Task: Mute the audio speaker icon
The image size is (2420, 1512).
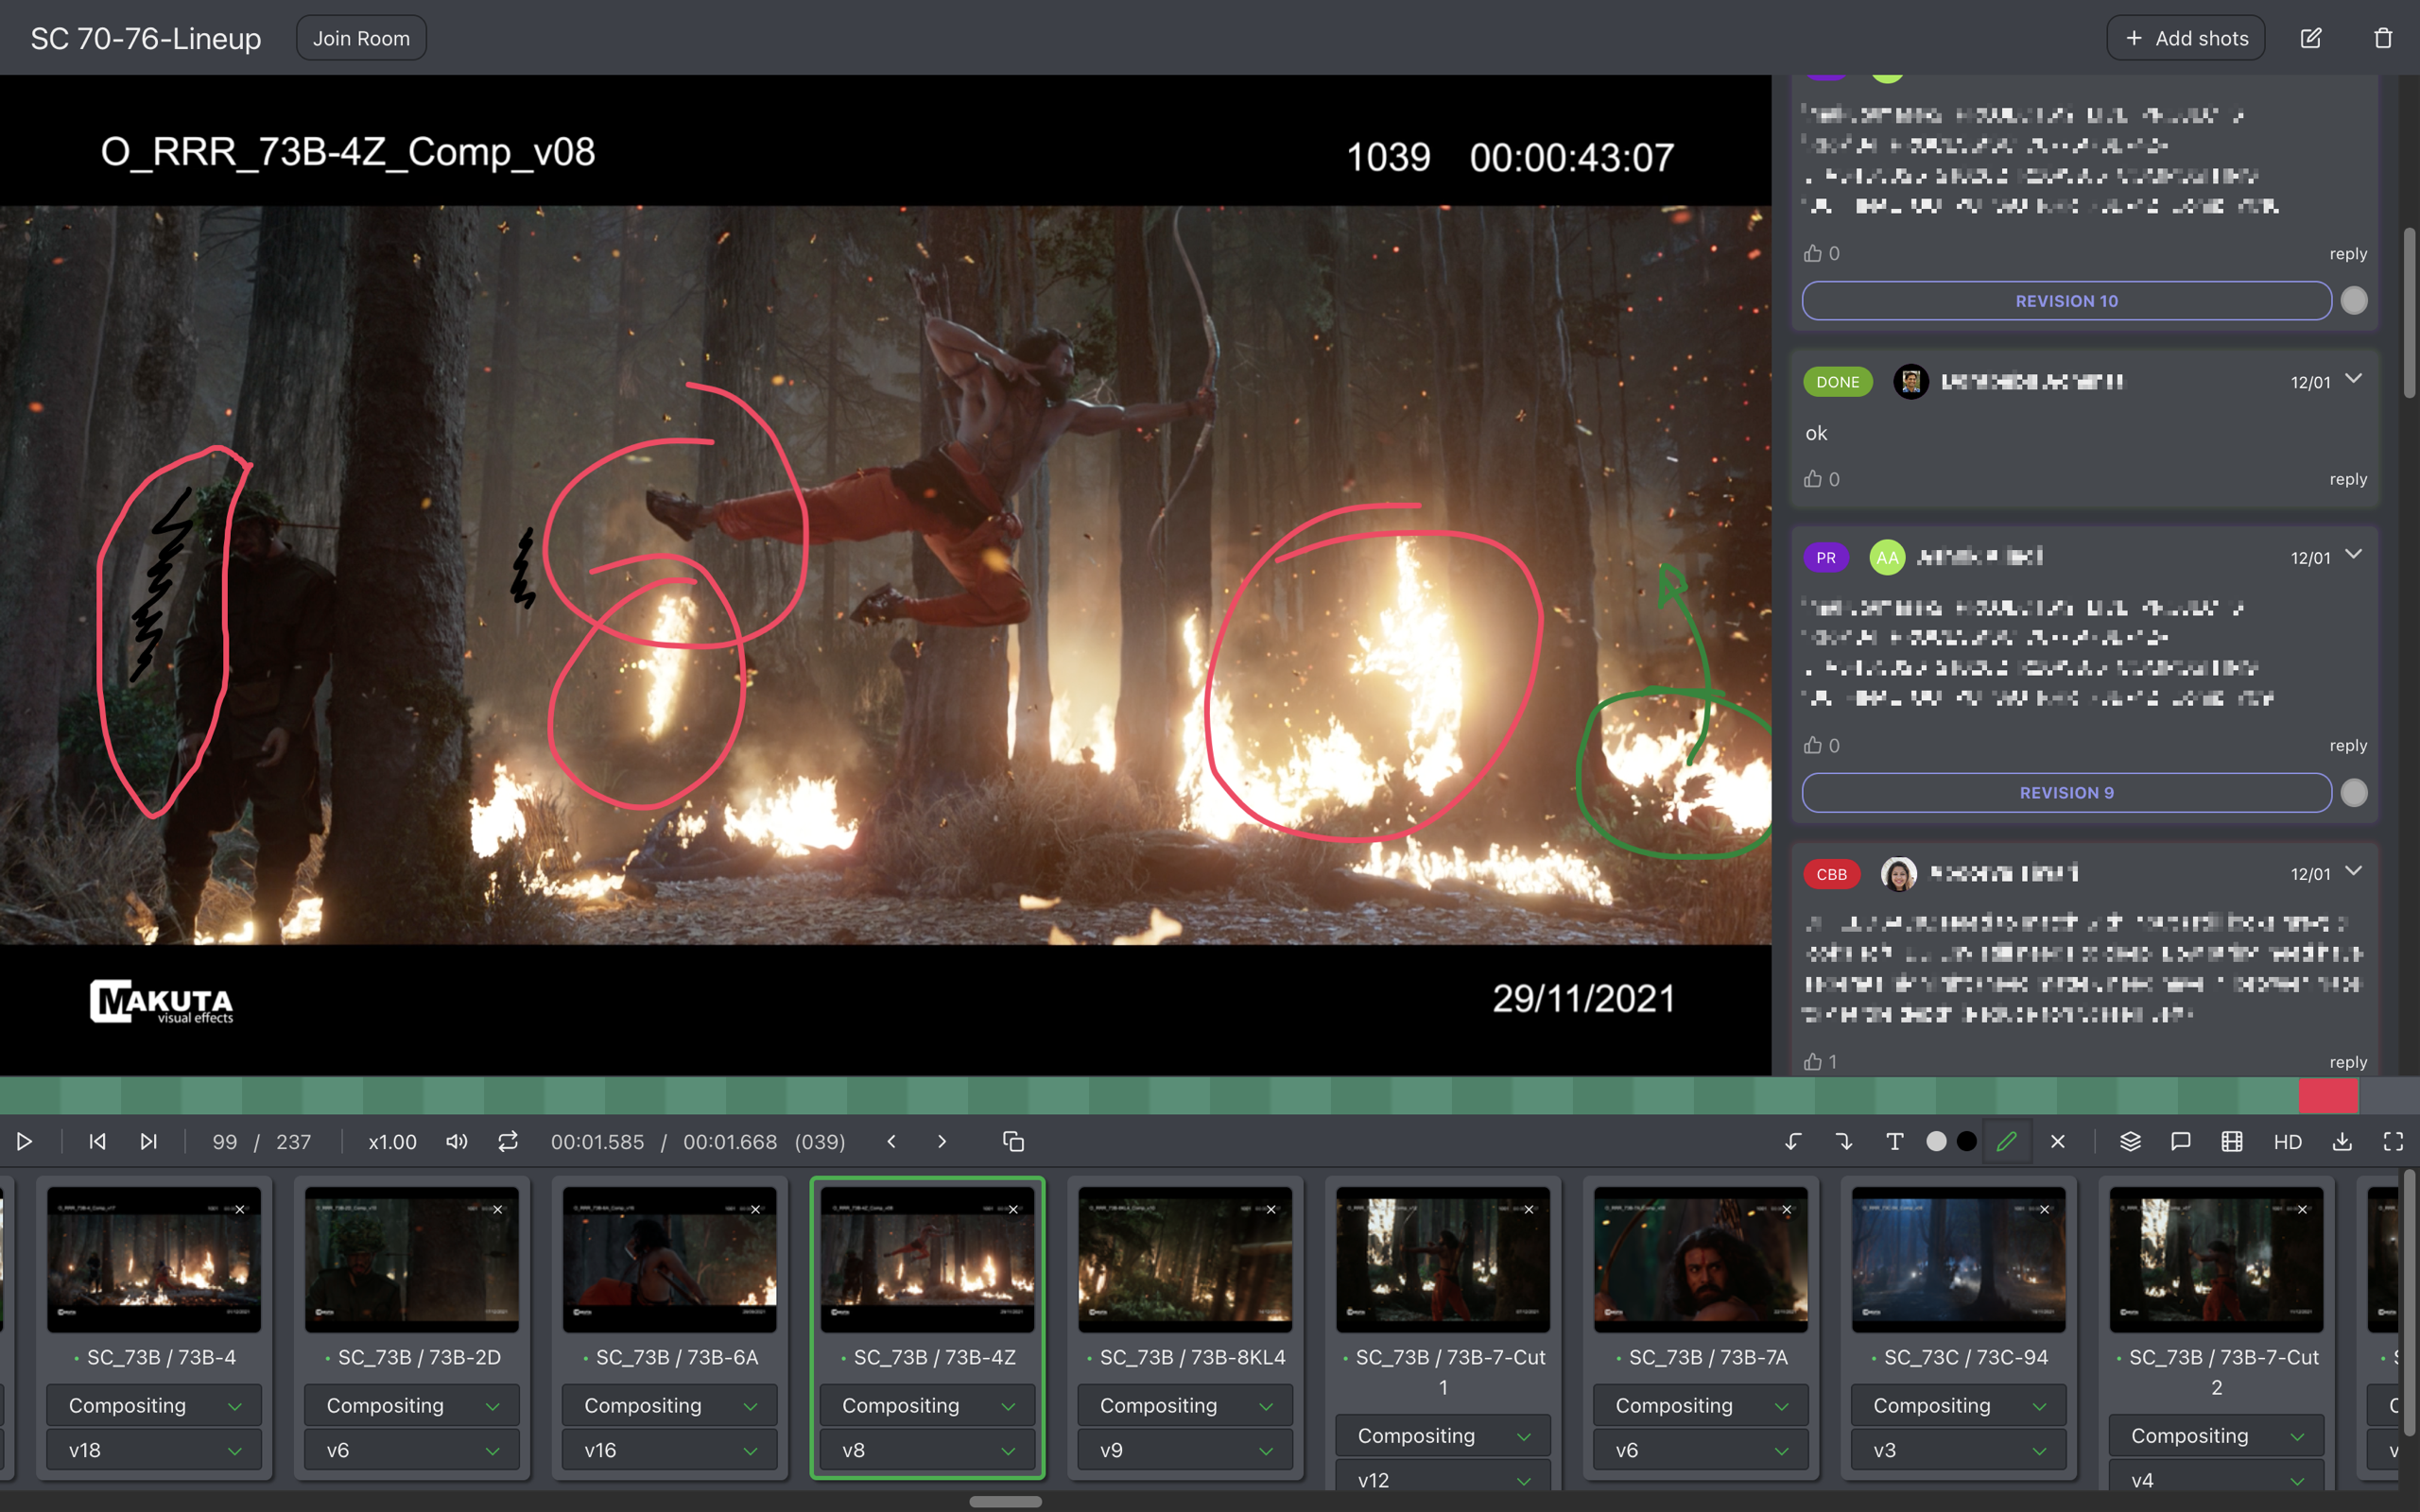Action: [456, 1141]
